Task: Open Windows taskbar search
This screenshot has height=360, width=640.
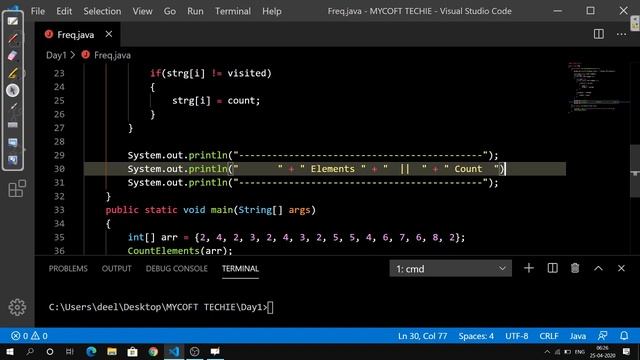Action: 30,351
